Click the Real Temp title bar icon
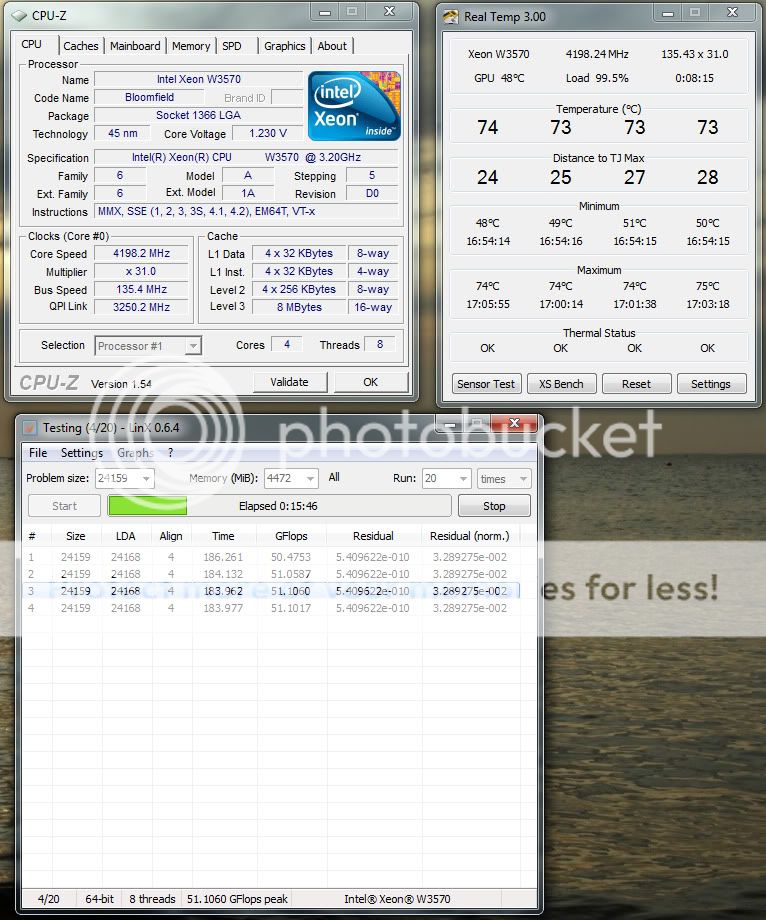Image resolution: width=766 pixels, height=920 pixels. click(x=450, y=17)
